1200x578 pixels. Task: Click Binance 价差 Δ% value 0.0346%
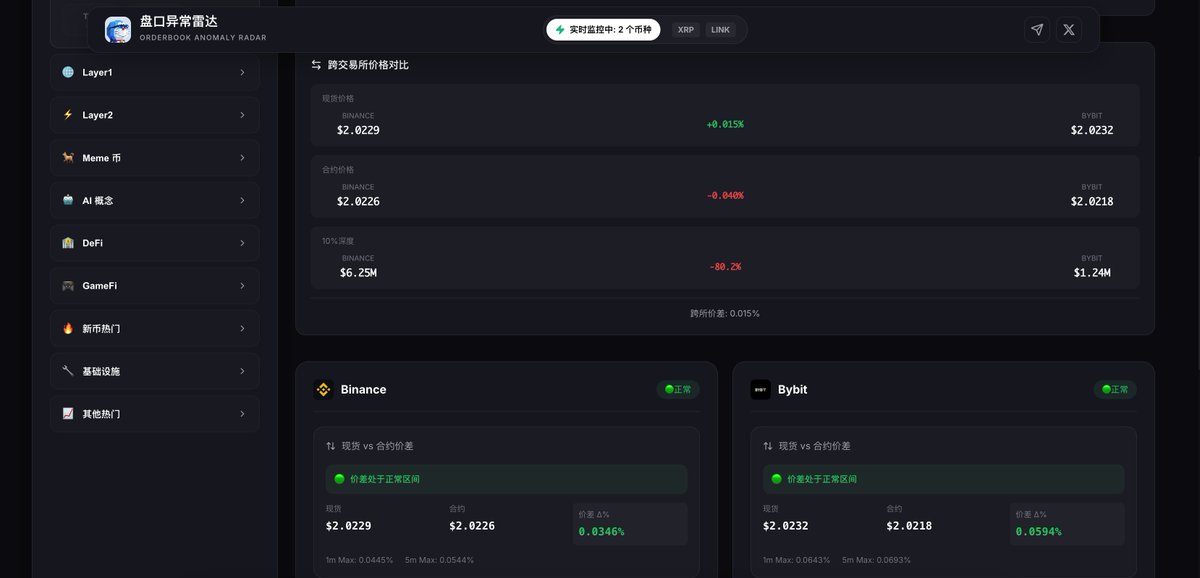click(602, 532)
